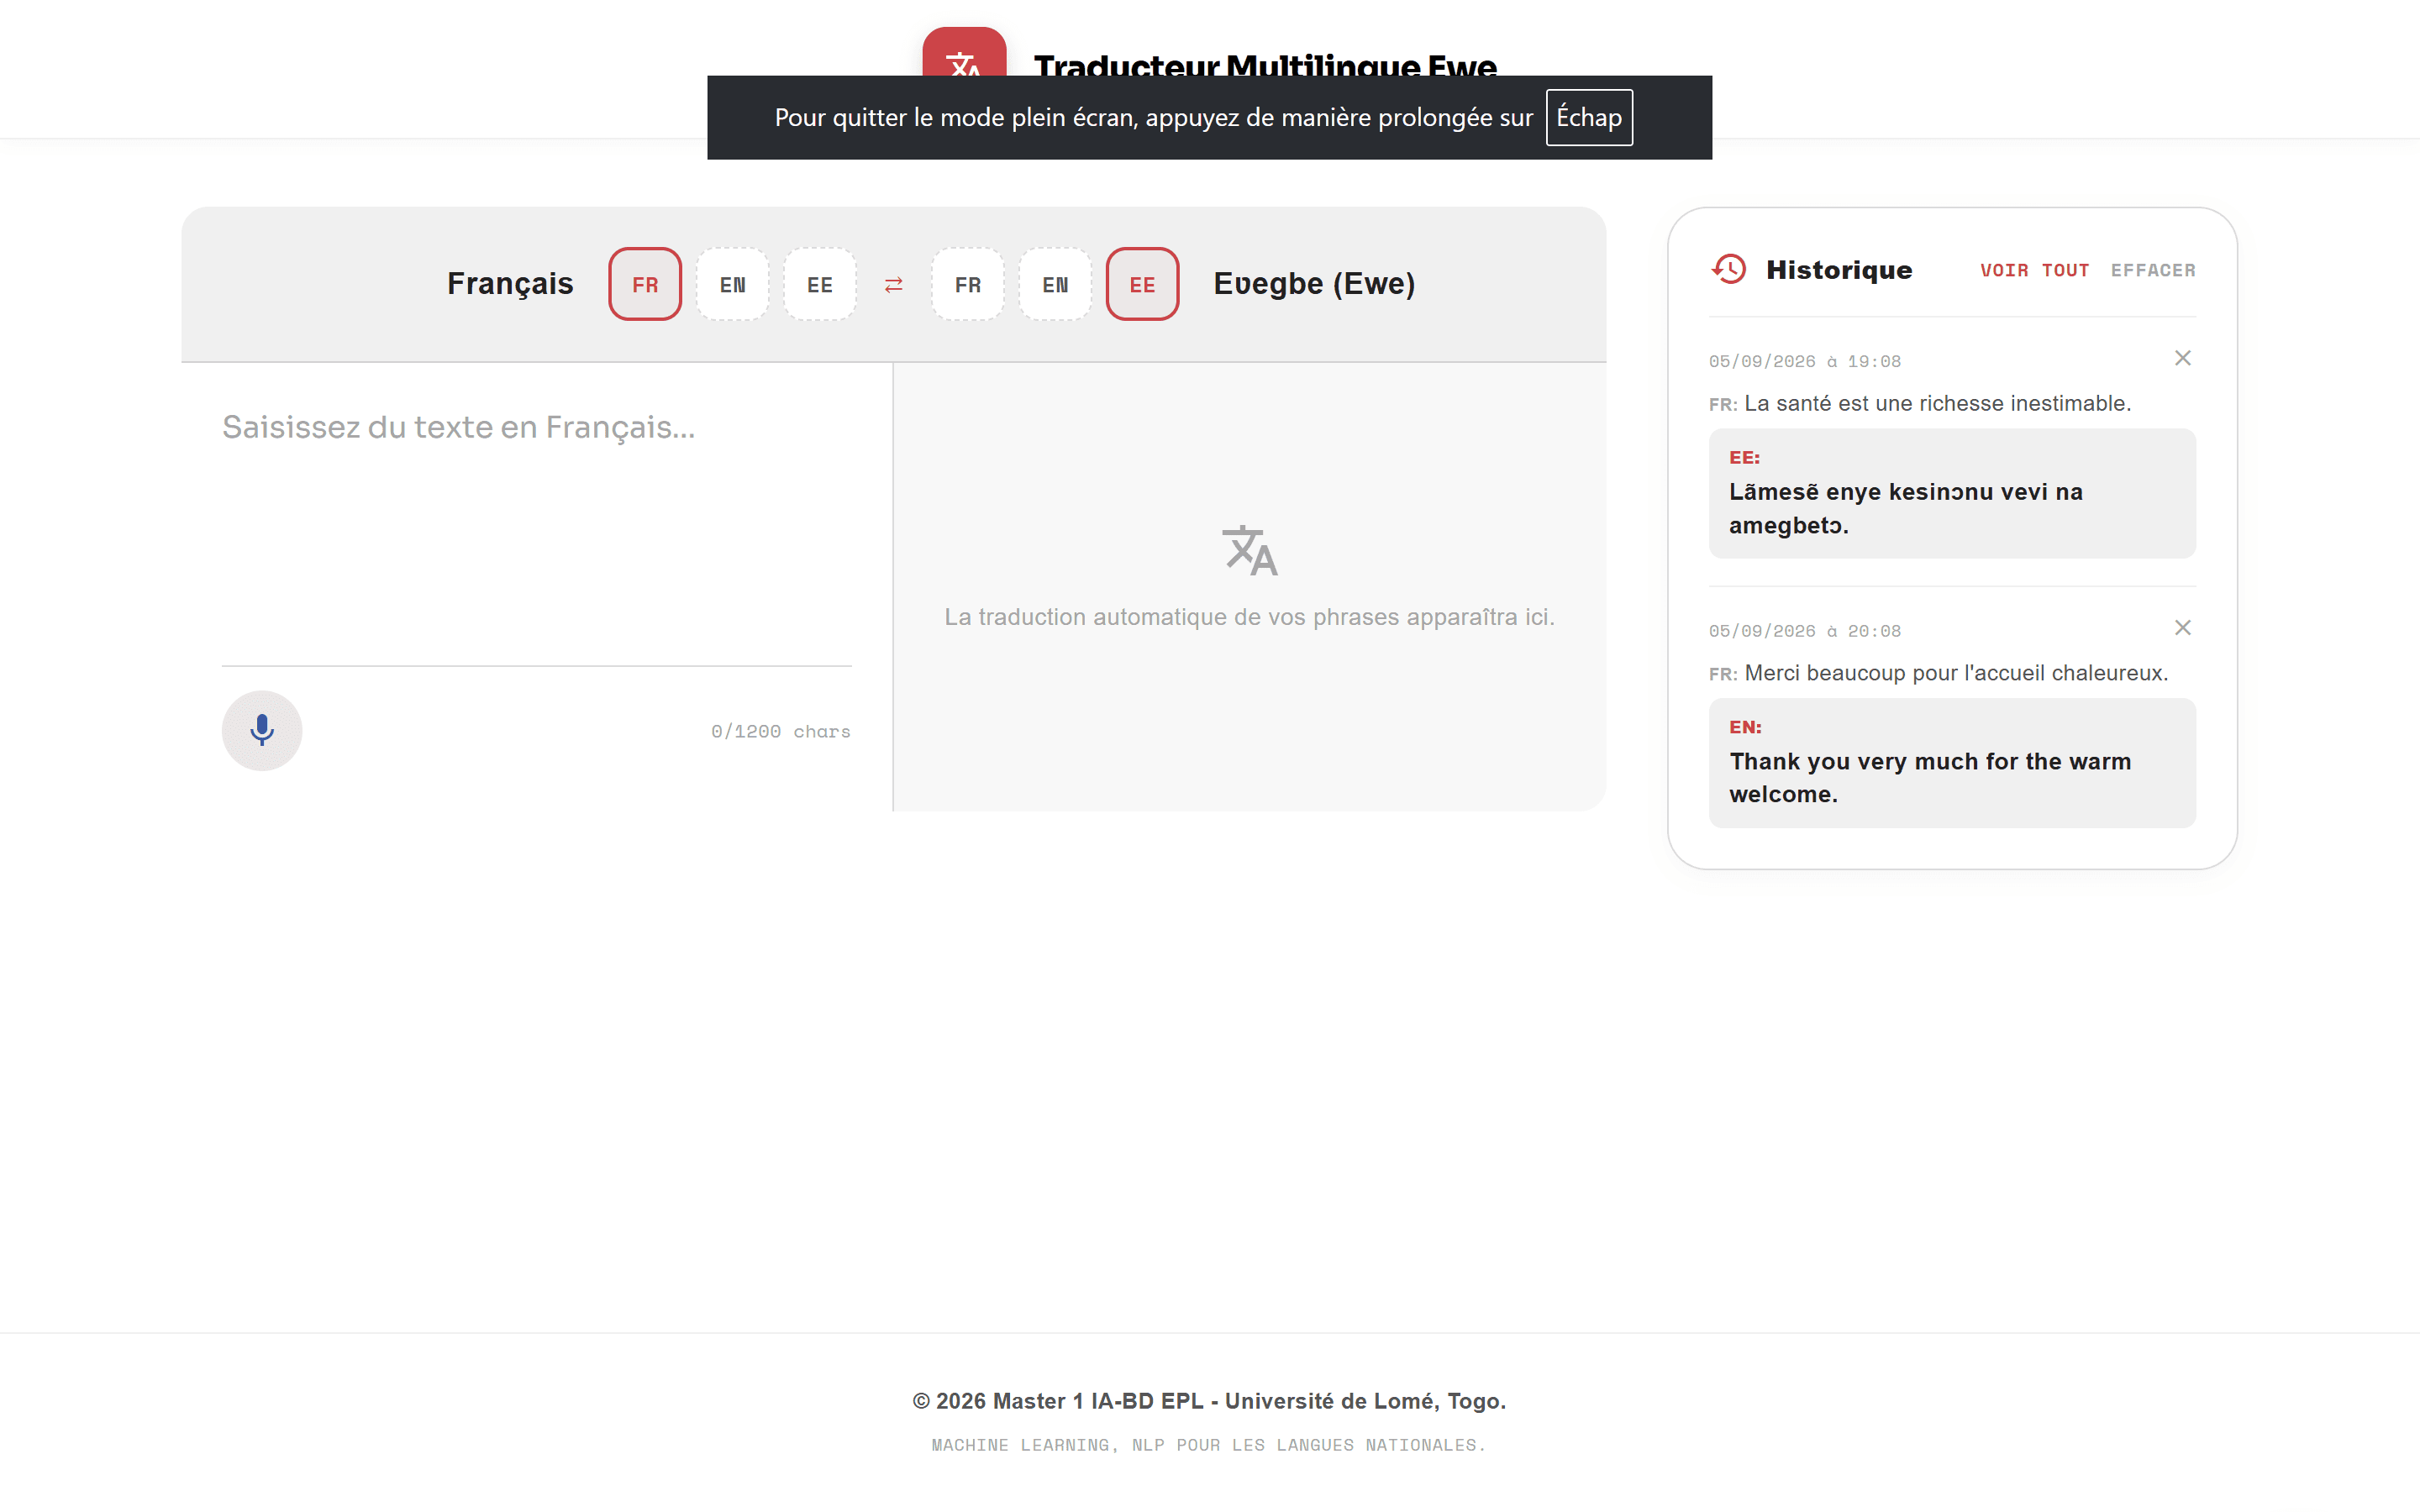Click the microphone voice input button
Screen dimensions: 2420x1512
pyautogui.click(x=262, y=730)
